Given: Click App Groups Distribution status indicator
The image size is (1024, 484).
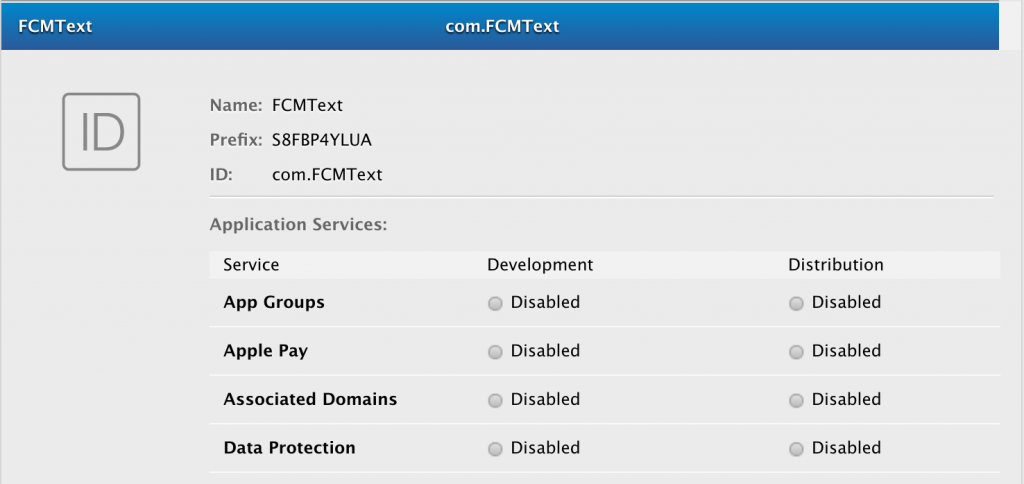Looking at the screenshot, I should coord(796,303).
